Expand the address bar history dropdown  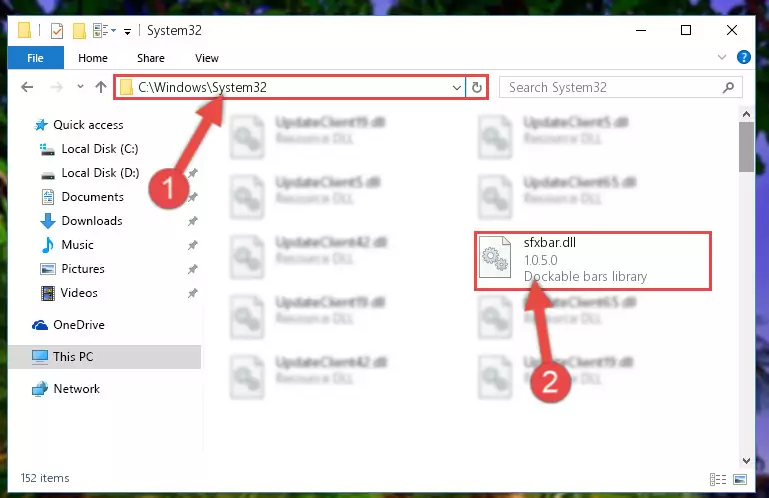pos(457,88)
